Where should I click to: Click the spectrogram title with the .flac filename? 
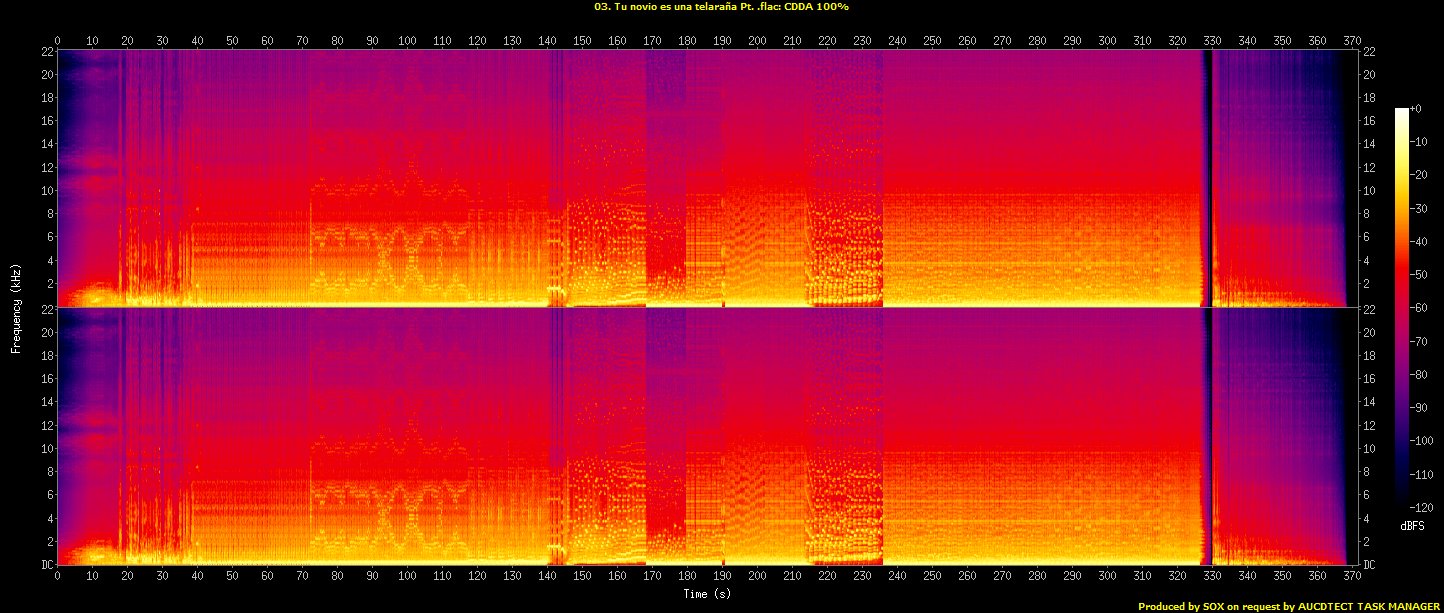click(721, 7)
